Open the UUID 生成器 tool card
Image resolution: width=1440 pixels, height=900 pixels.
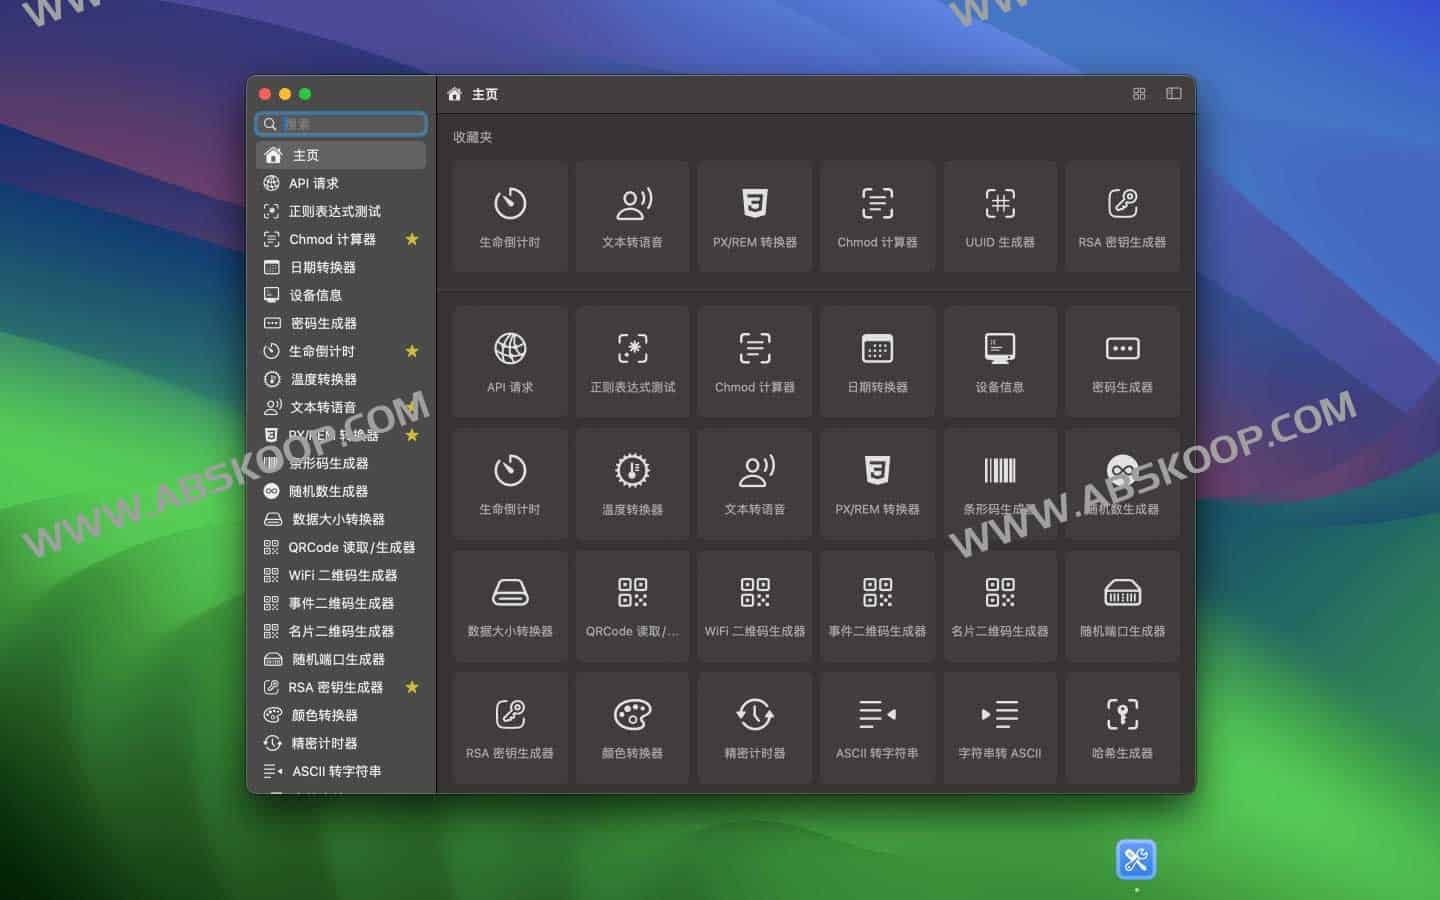tap(1000, 215)
